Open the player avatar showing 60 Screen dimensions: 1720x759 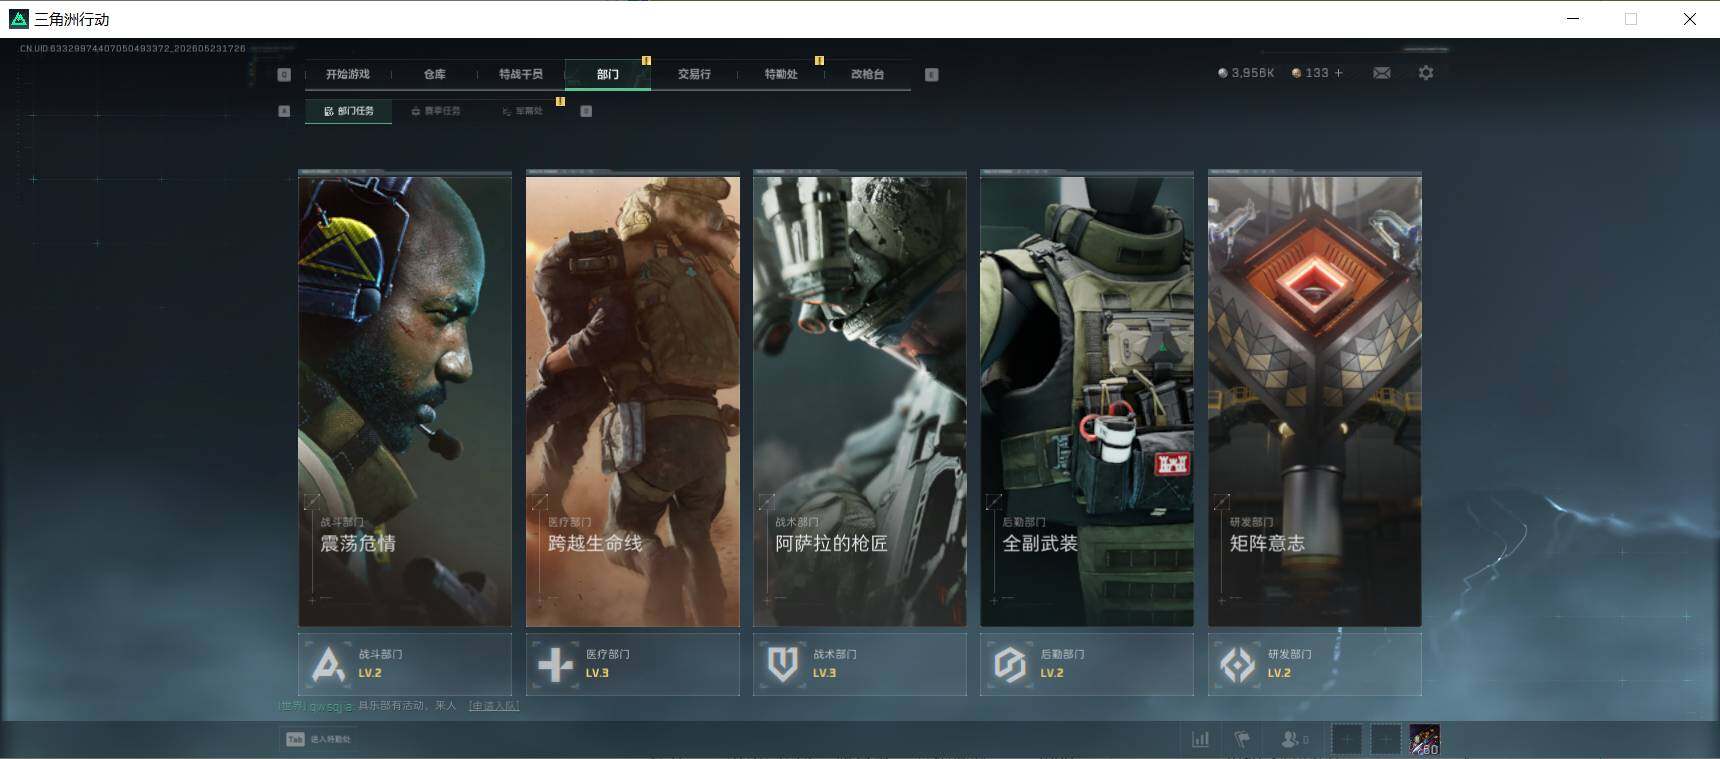(1425, 739)
